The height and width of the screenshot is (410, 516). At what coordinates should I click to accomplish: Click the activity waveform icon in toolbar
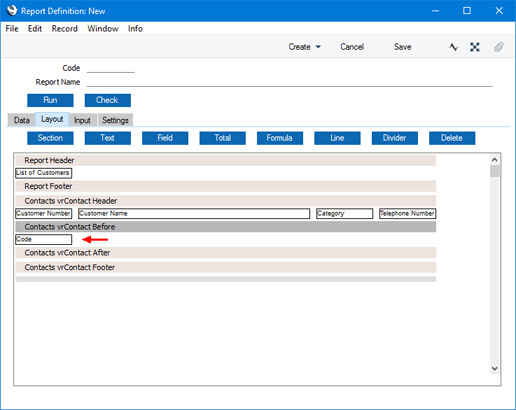(453, 47)
